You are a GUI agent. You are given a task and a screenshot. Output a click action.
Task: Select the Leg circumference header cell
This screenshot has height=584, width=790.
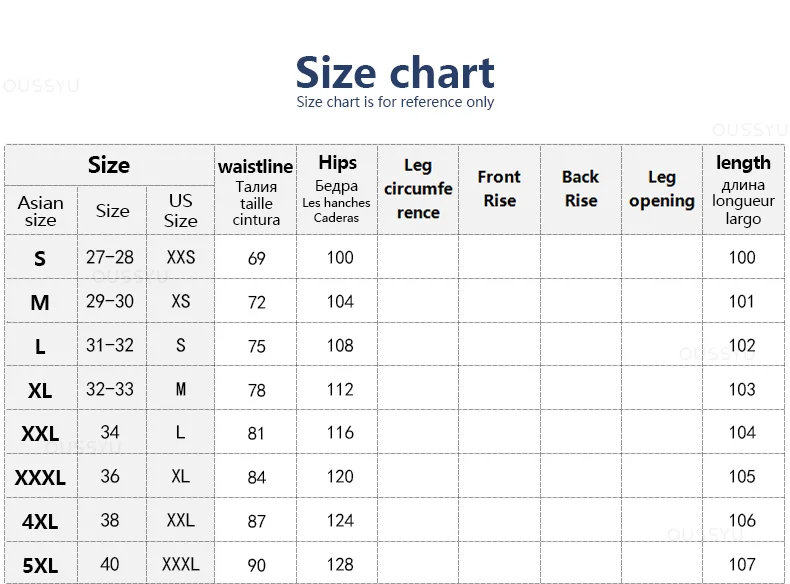[418, 190]
